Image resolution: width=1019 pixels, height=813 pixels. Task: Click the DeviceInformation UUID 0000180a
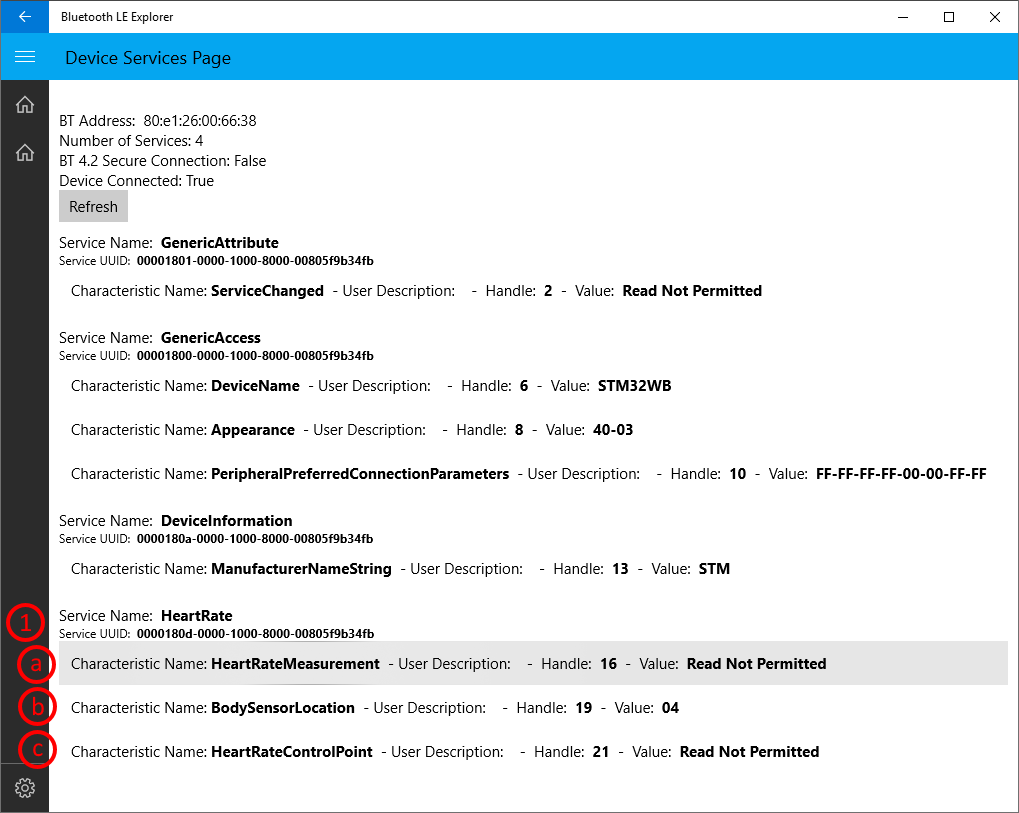(255, 539)
